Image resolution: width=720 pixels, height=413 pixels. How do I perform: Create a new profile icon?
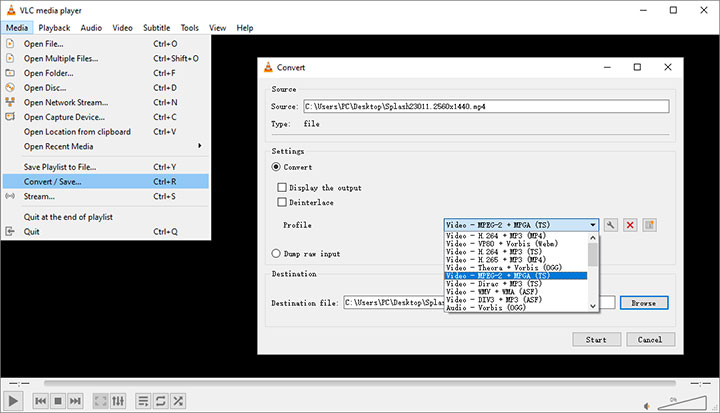point(649,225)
